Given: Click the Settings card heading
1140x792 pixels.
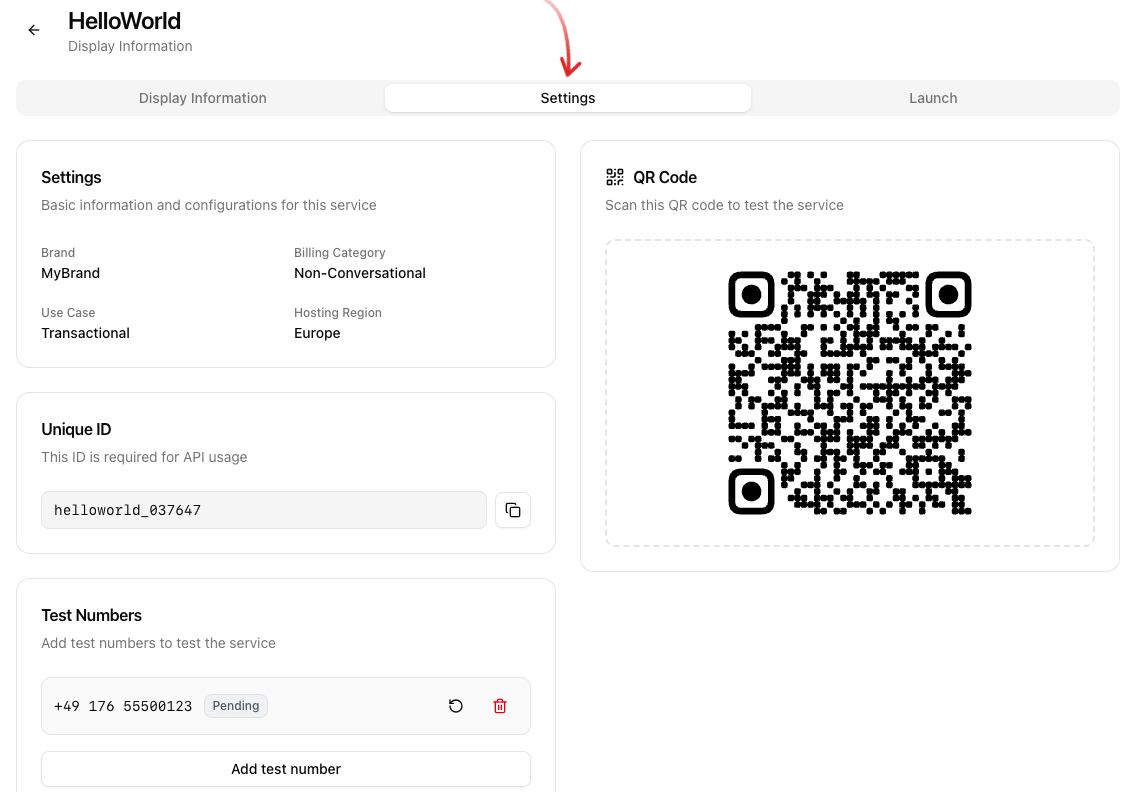Looking at the screenshot, I should [71, 177].
